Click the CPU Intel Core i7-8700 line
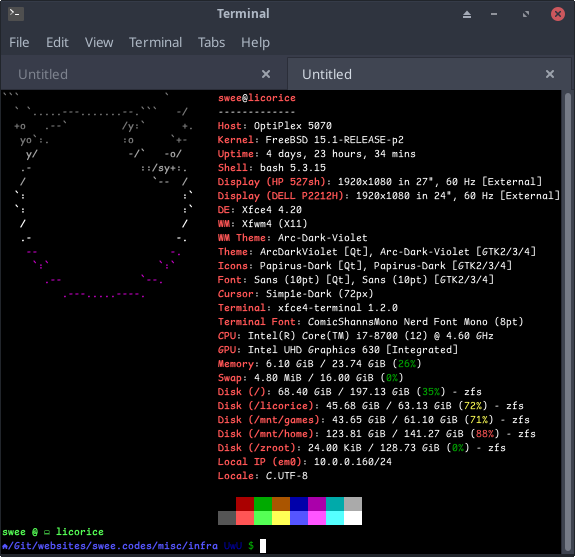The width and height of the screenshot is (575, 557). tap(355, 336)
